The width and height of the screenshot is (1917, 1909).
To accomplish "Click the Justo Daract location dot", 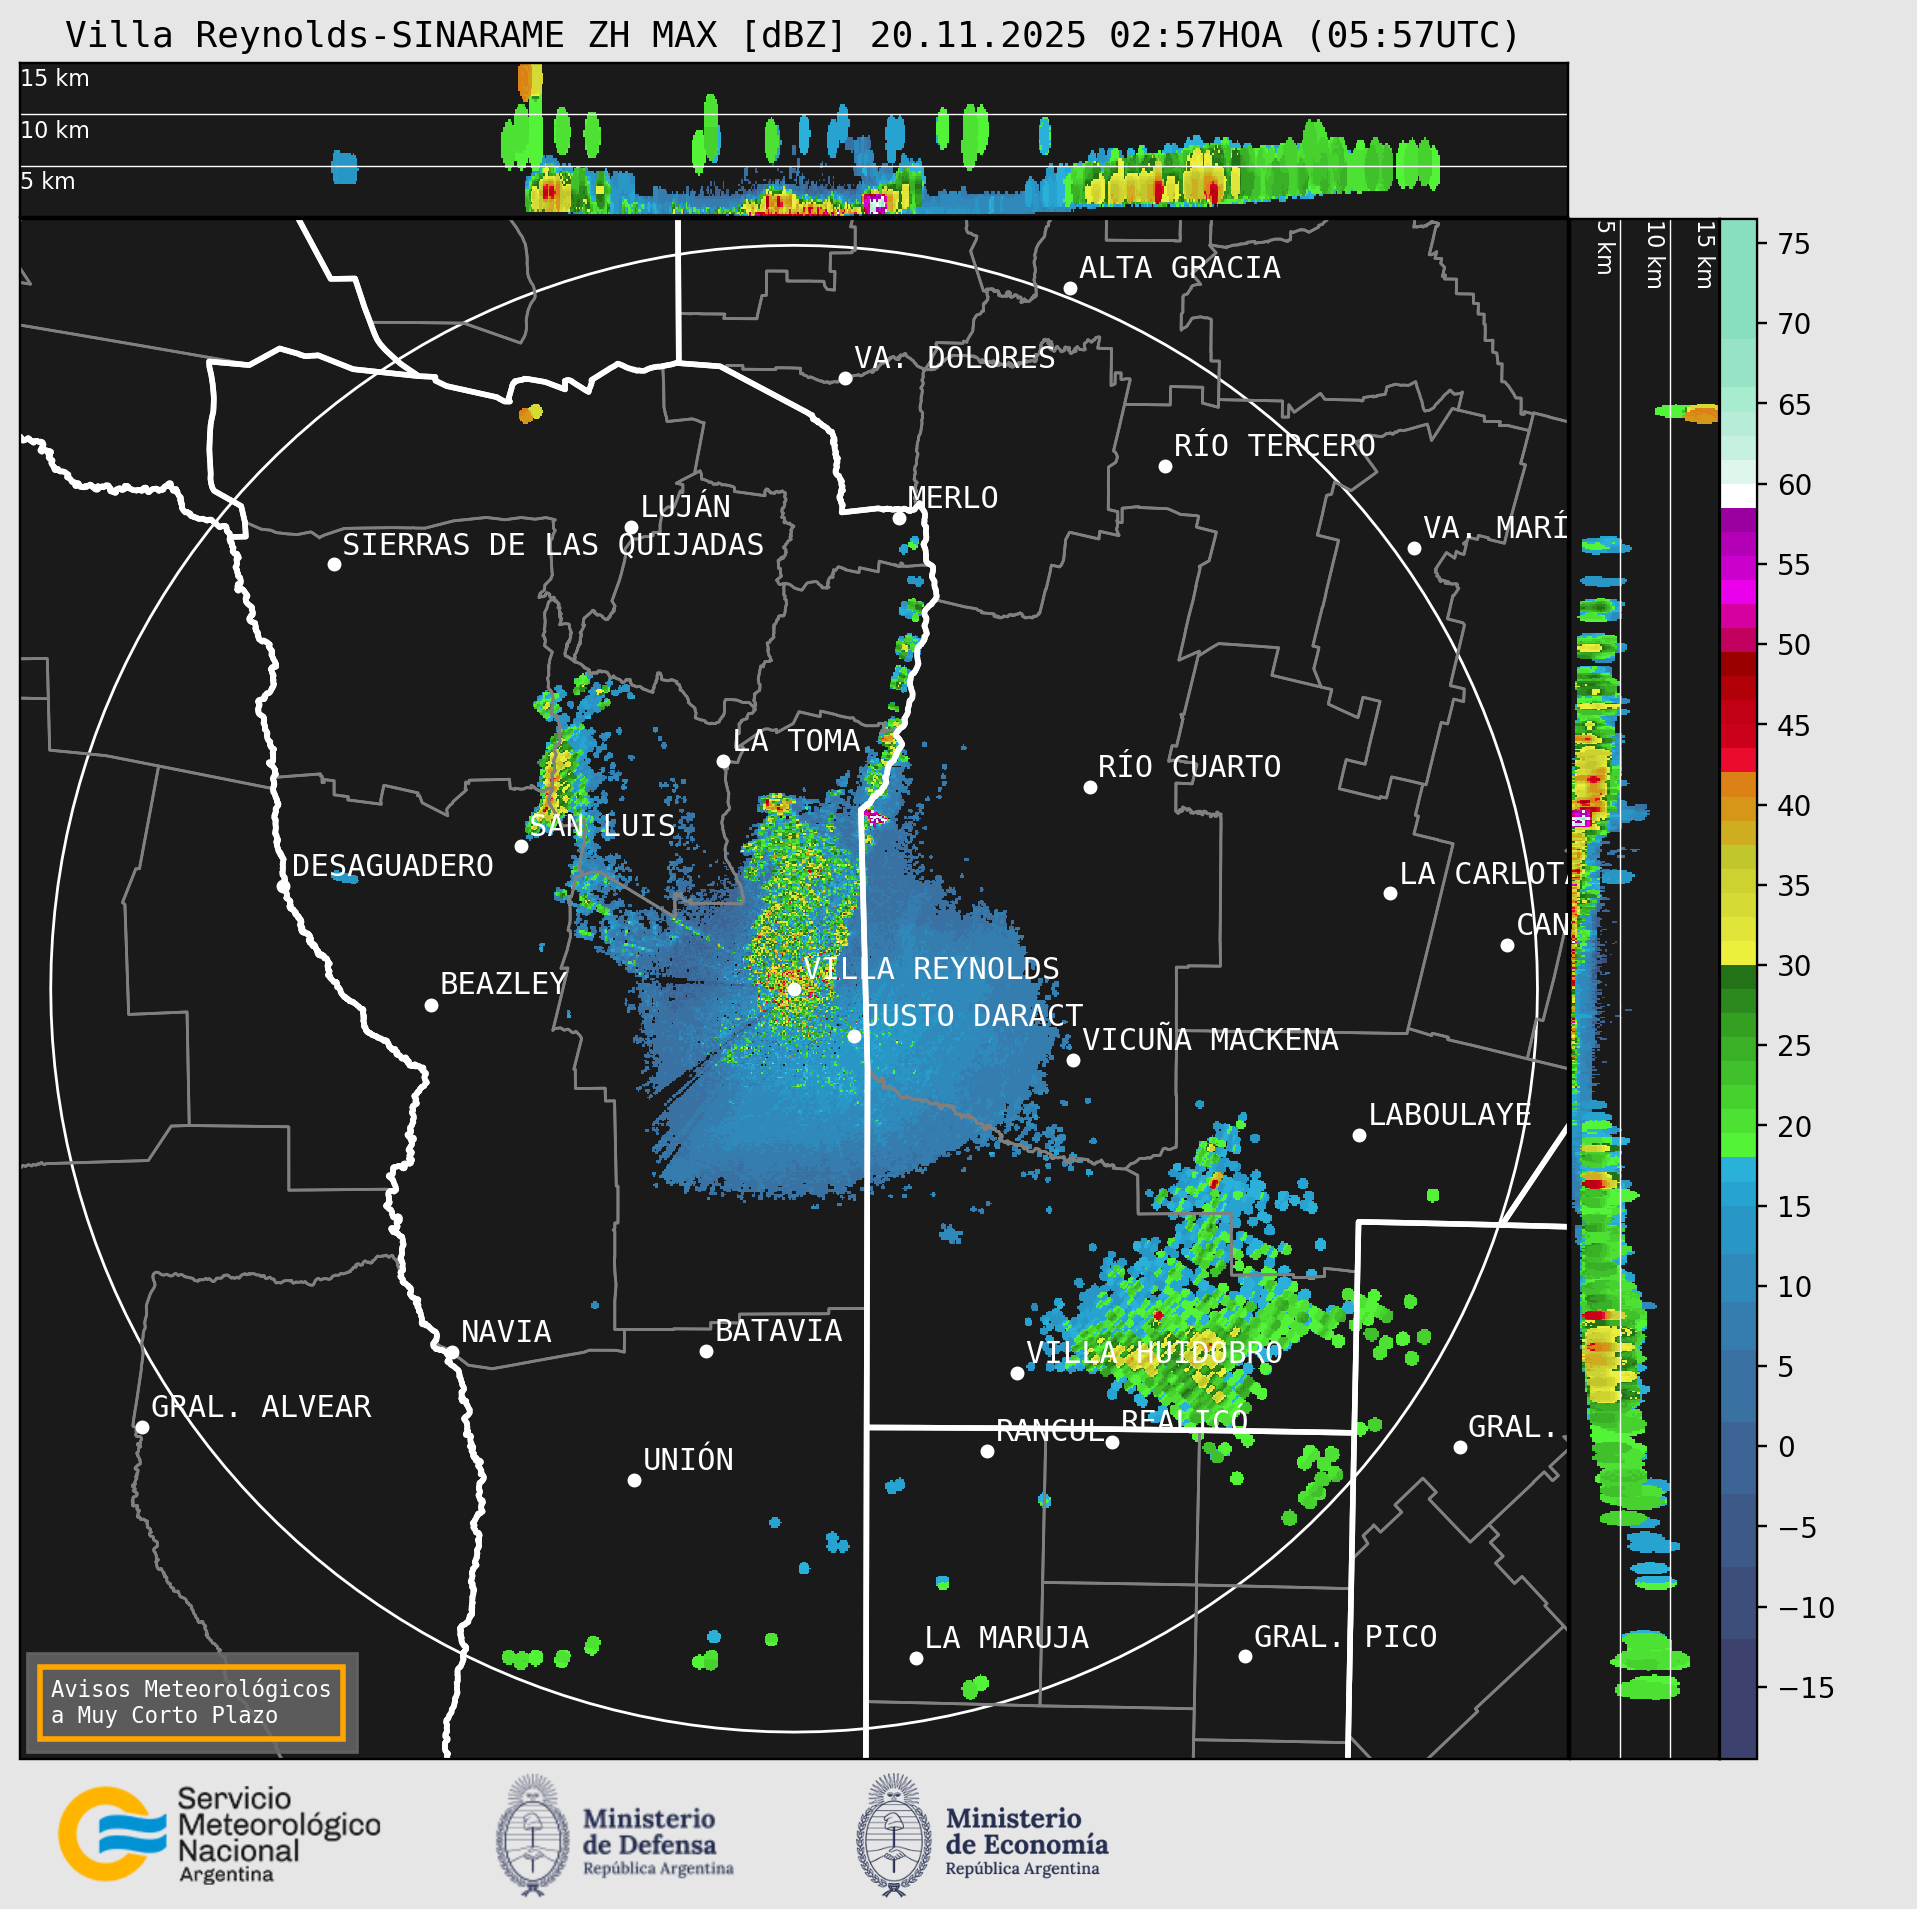I will [854, 1036].
